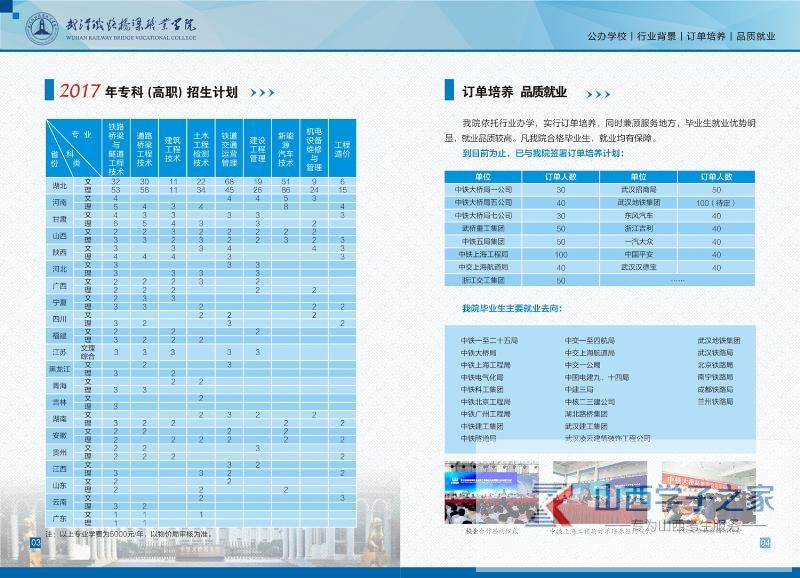Click the value 53 in the 湖北 理 row
This screenshot has height=578, width=800.
click(x=116, y=190)
